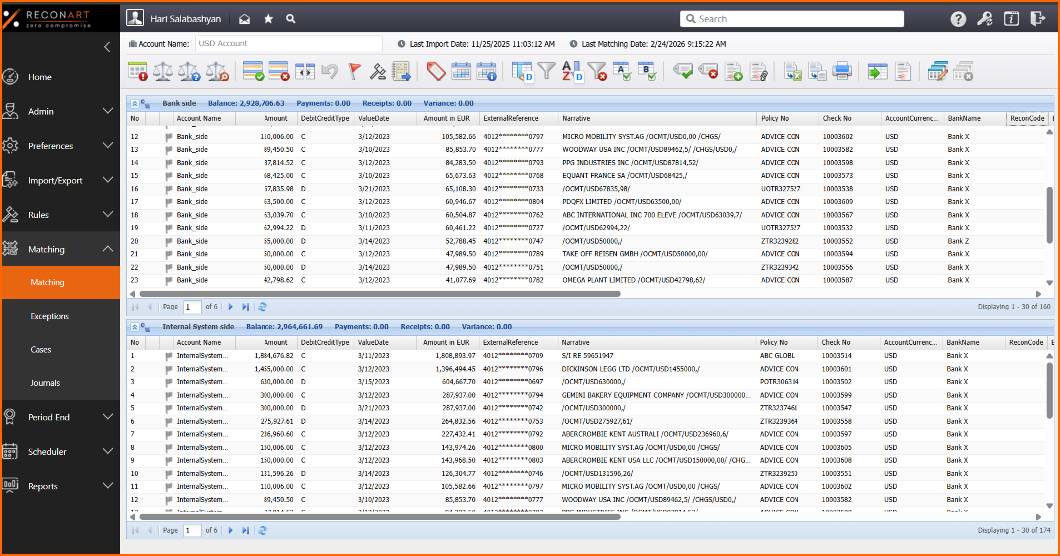This screenshot has height=556, width=1060.
Task: Open the help question mark icon
Action: coord(958,19)
